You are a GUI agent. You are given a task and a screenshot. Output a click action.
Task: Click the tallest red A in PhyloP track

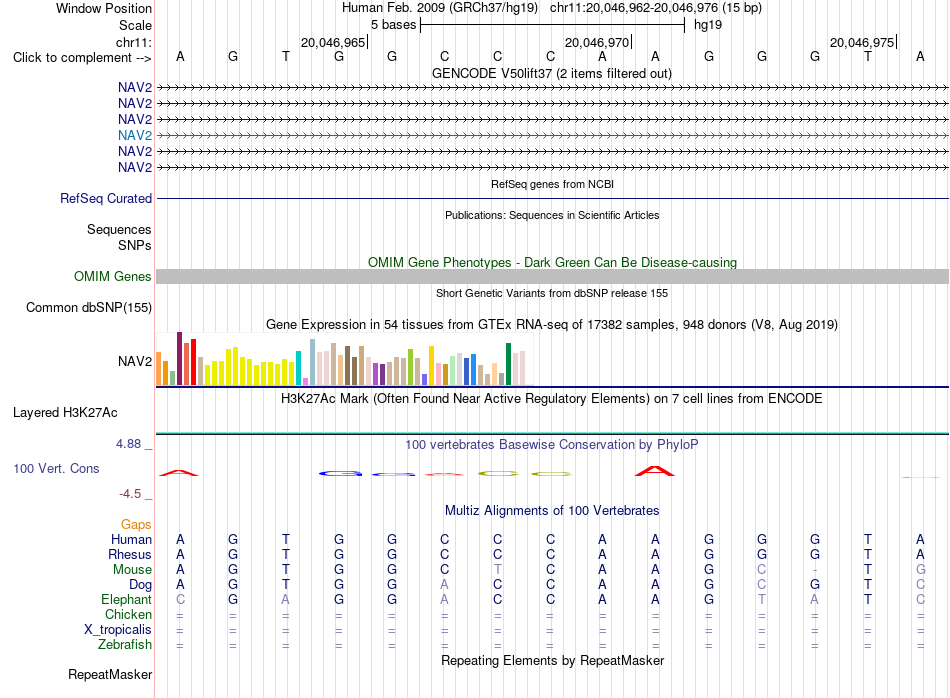point(654,471)
